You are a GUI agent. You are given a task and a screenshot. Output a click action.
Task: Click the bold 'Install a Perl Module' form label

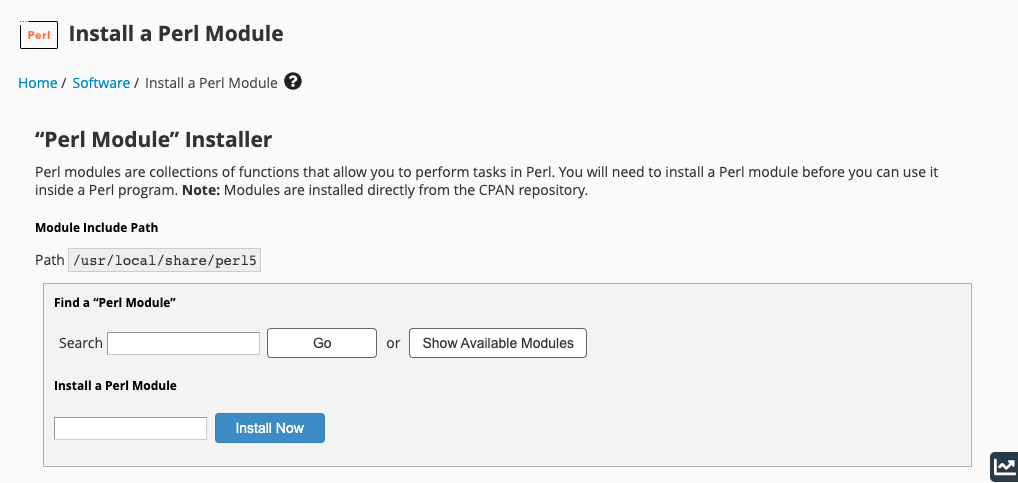(x=115, y=385)
